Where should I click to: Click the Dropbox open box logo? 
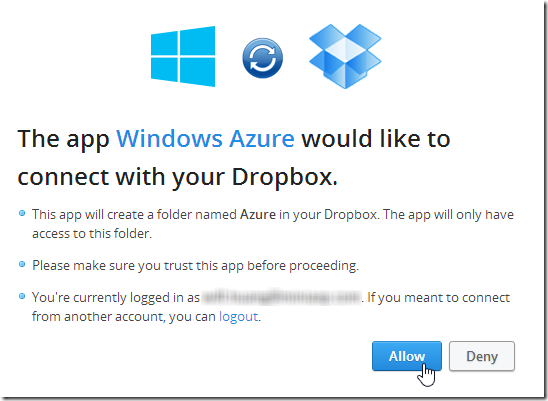pyautogui.click(x=345, y=56)
